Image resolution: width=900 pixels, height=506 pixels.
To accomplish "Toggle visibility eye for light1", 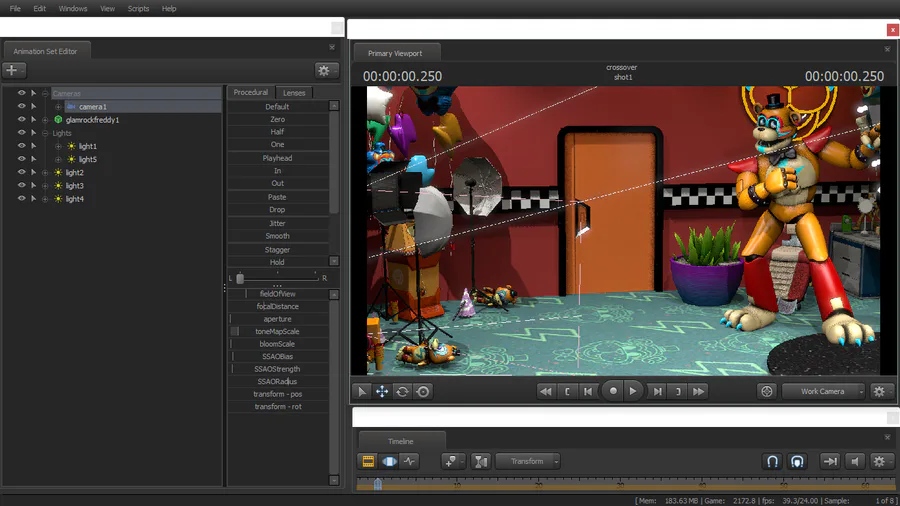I will pos(21,146).
